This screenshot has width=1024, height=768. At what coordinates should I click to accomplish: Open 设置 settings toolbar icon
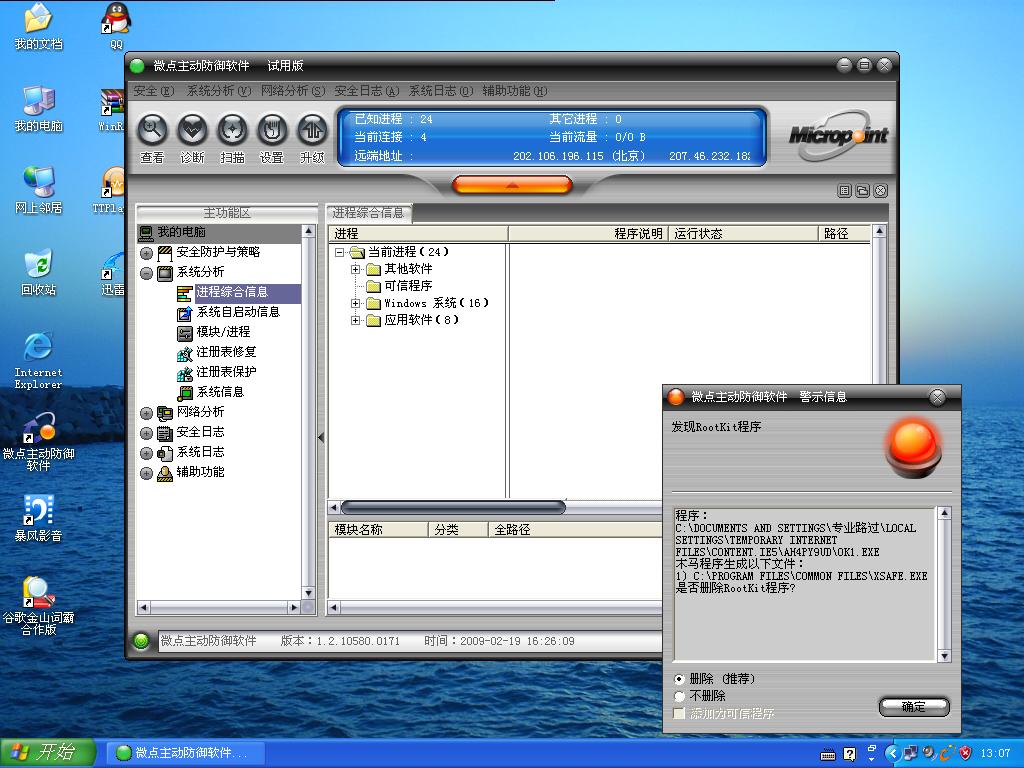272,130
